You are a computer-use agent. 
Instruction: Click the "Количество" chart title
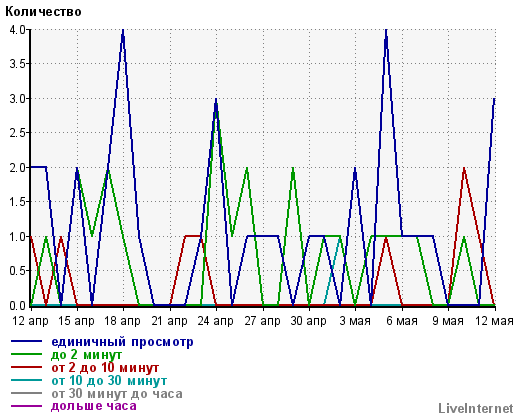point(43,12)
